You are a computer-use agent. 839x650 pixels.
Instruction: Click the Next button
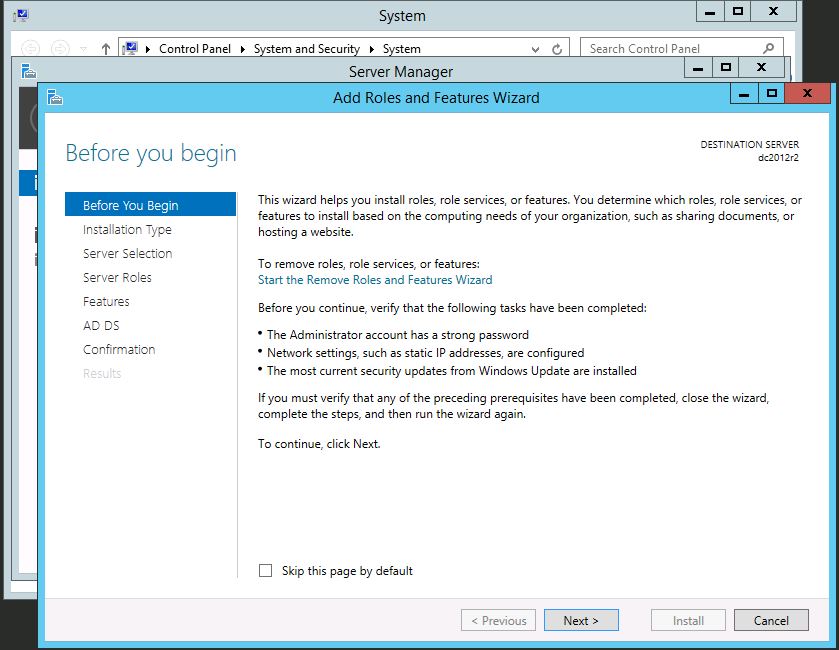tap(581, 620)
